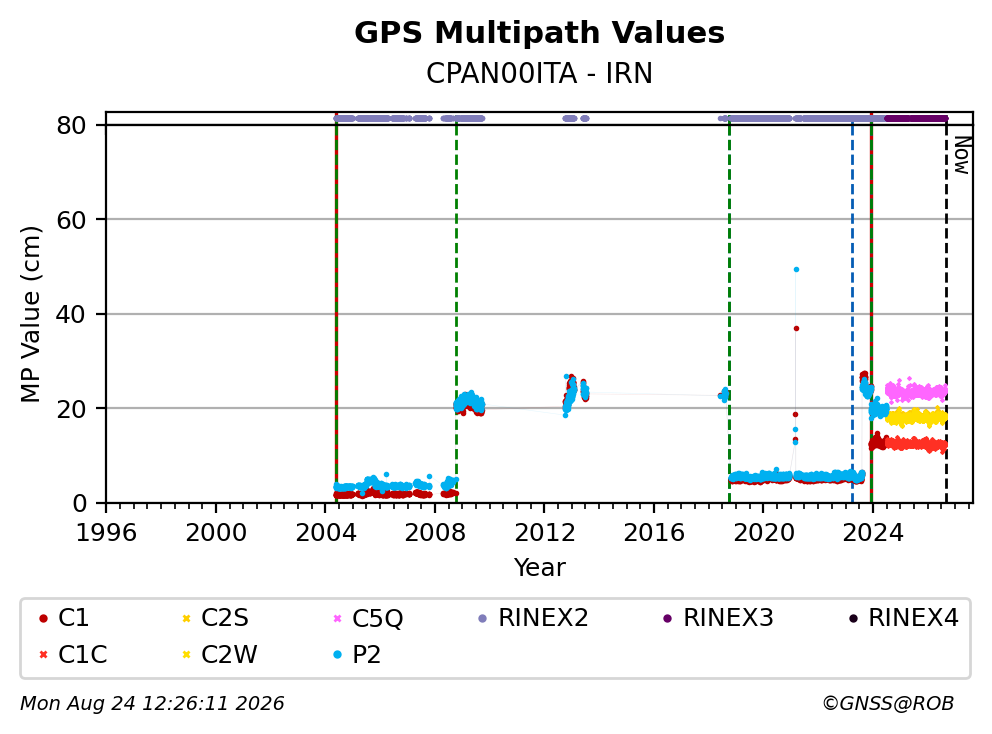Image resolution: width=992 pixels, height=734 pixels.
Task: Click the P2 blue legend dot
Action: click(x=337, y=655)
